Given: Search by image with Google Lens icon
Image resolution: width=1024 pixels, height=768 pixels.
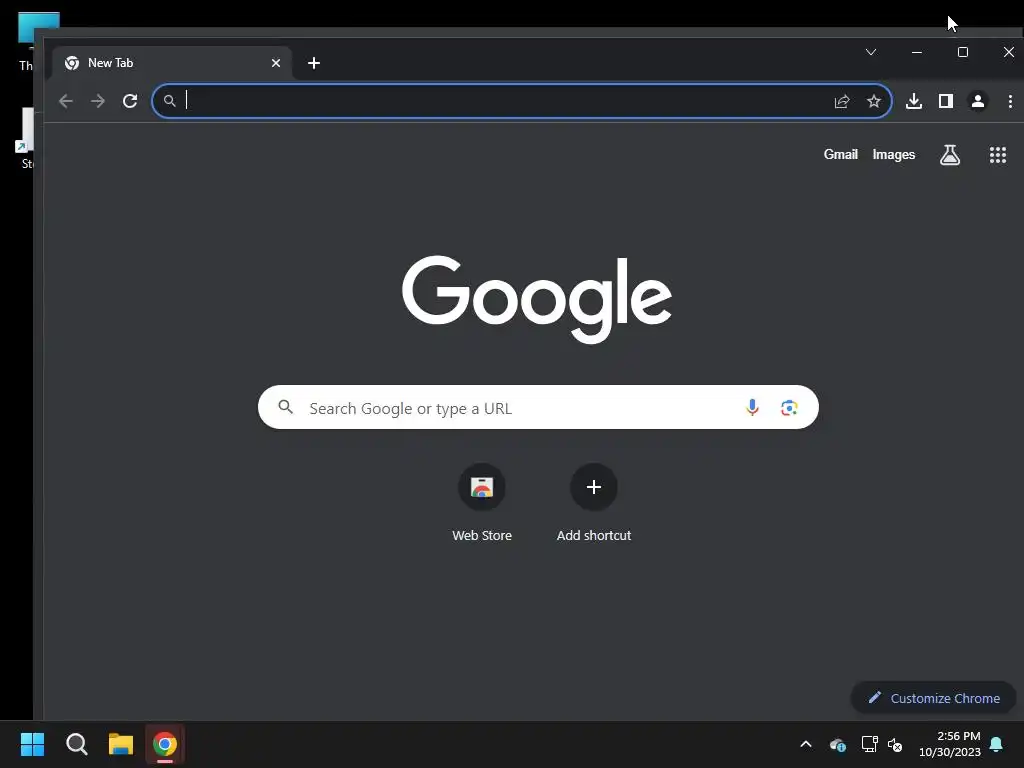Looking at the screenshot, I should pos(789,408).
